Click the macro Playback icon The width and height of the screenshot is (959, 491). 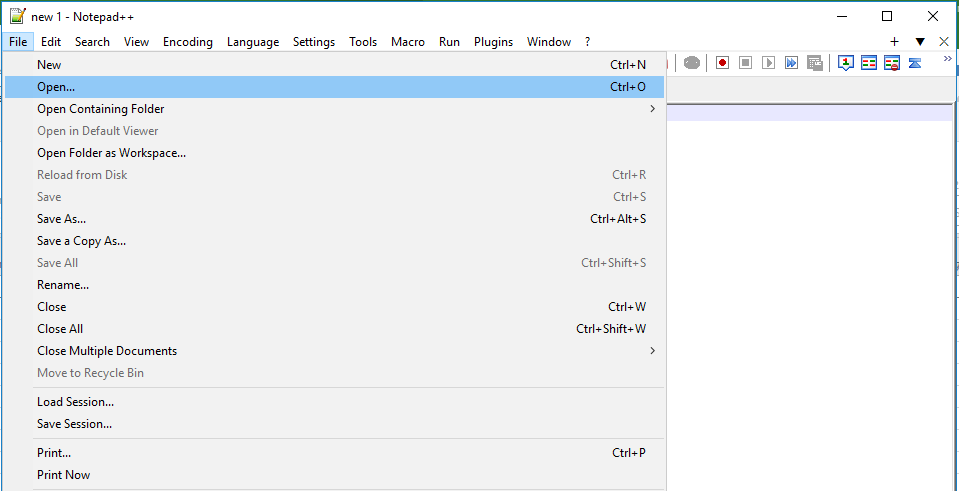pos(768,63)
